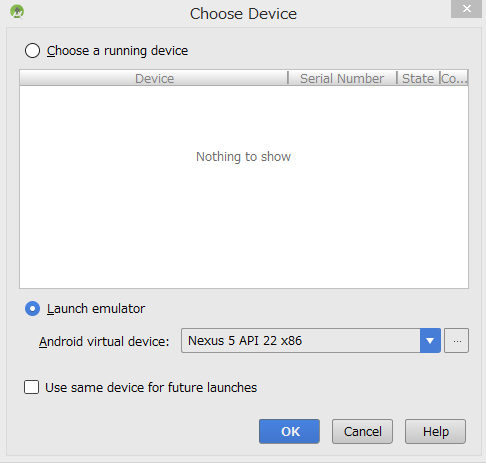Click the Choose Device title bar
The image size is (486, 463).
pos(243,14)
